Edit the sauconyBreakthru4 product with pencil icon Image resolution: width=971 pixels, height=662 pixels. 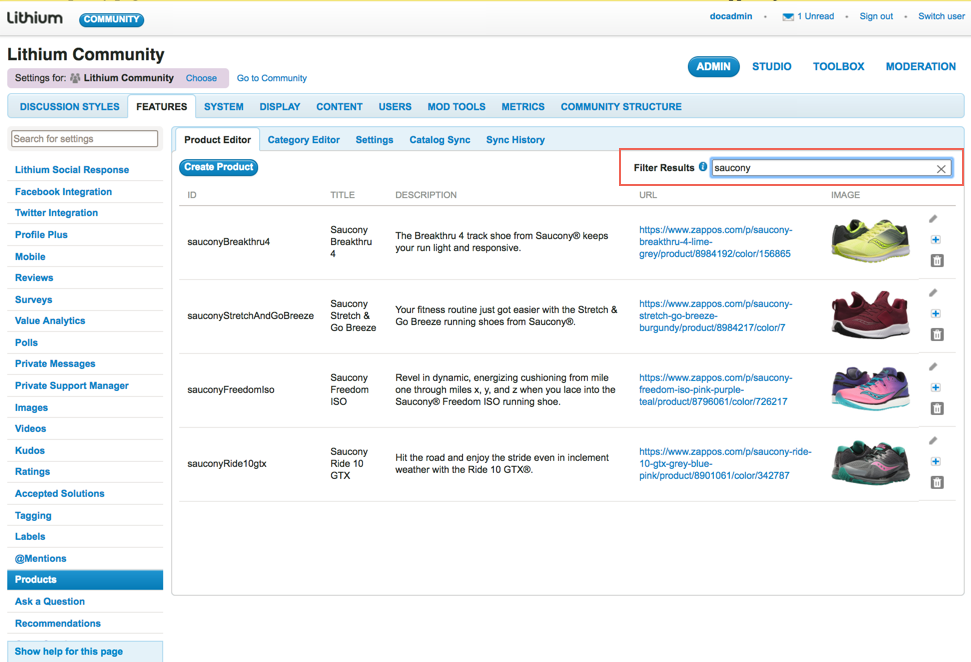pos(933,219)
